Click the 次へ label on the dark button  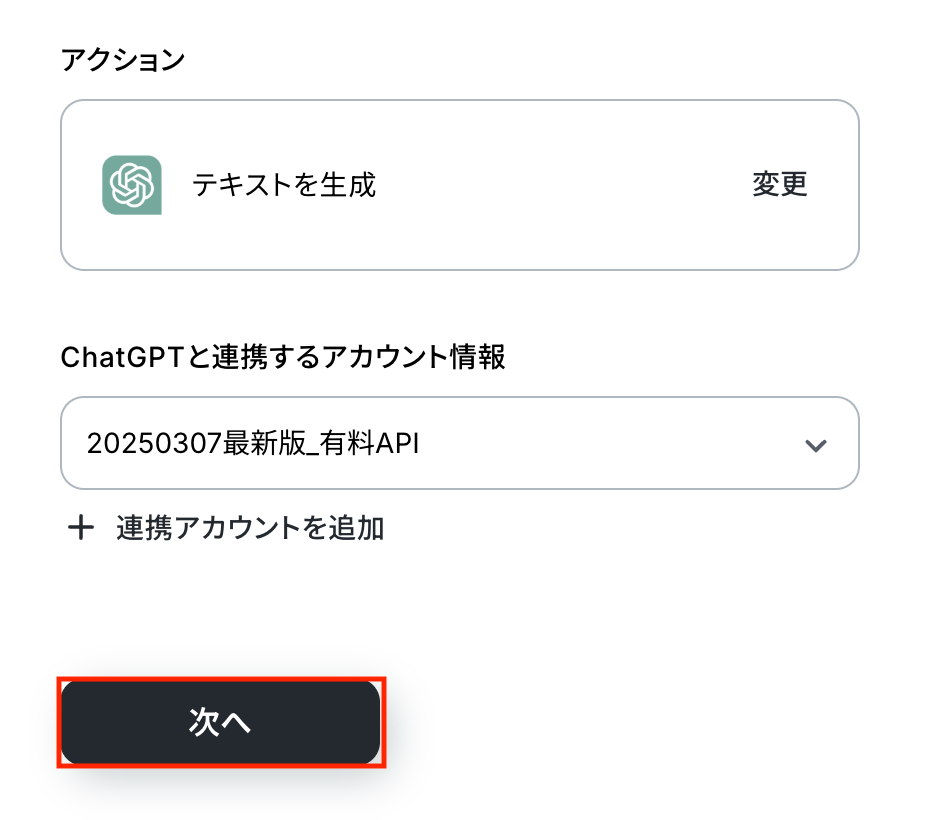tap(220, 723)
